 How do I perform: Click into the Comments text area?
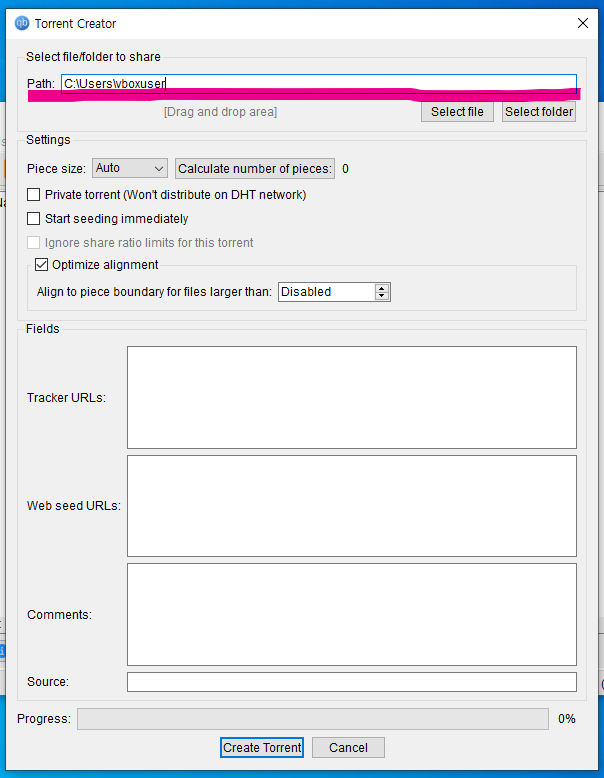click(x=352, y=614)
